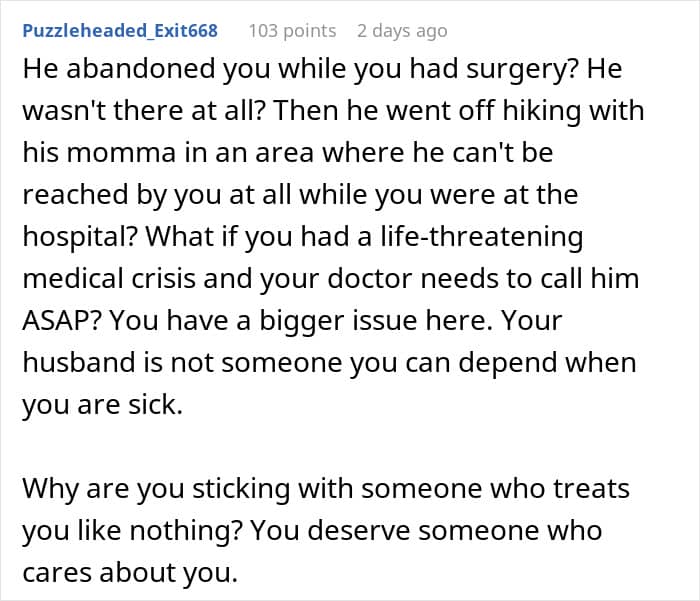Click the words "medical crisis"
700x601 pixels.
pos(109,279)
